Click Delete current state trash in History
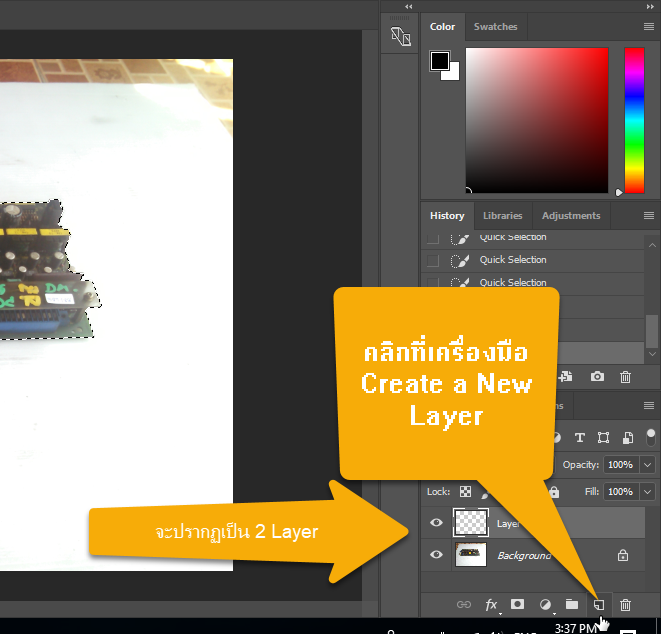The image size is (661, 634). click(625, 376)
